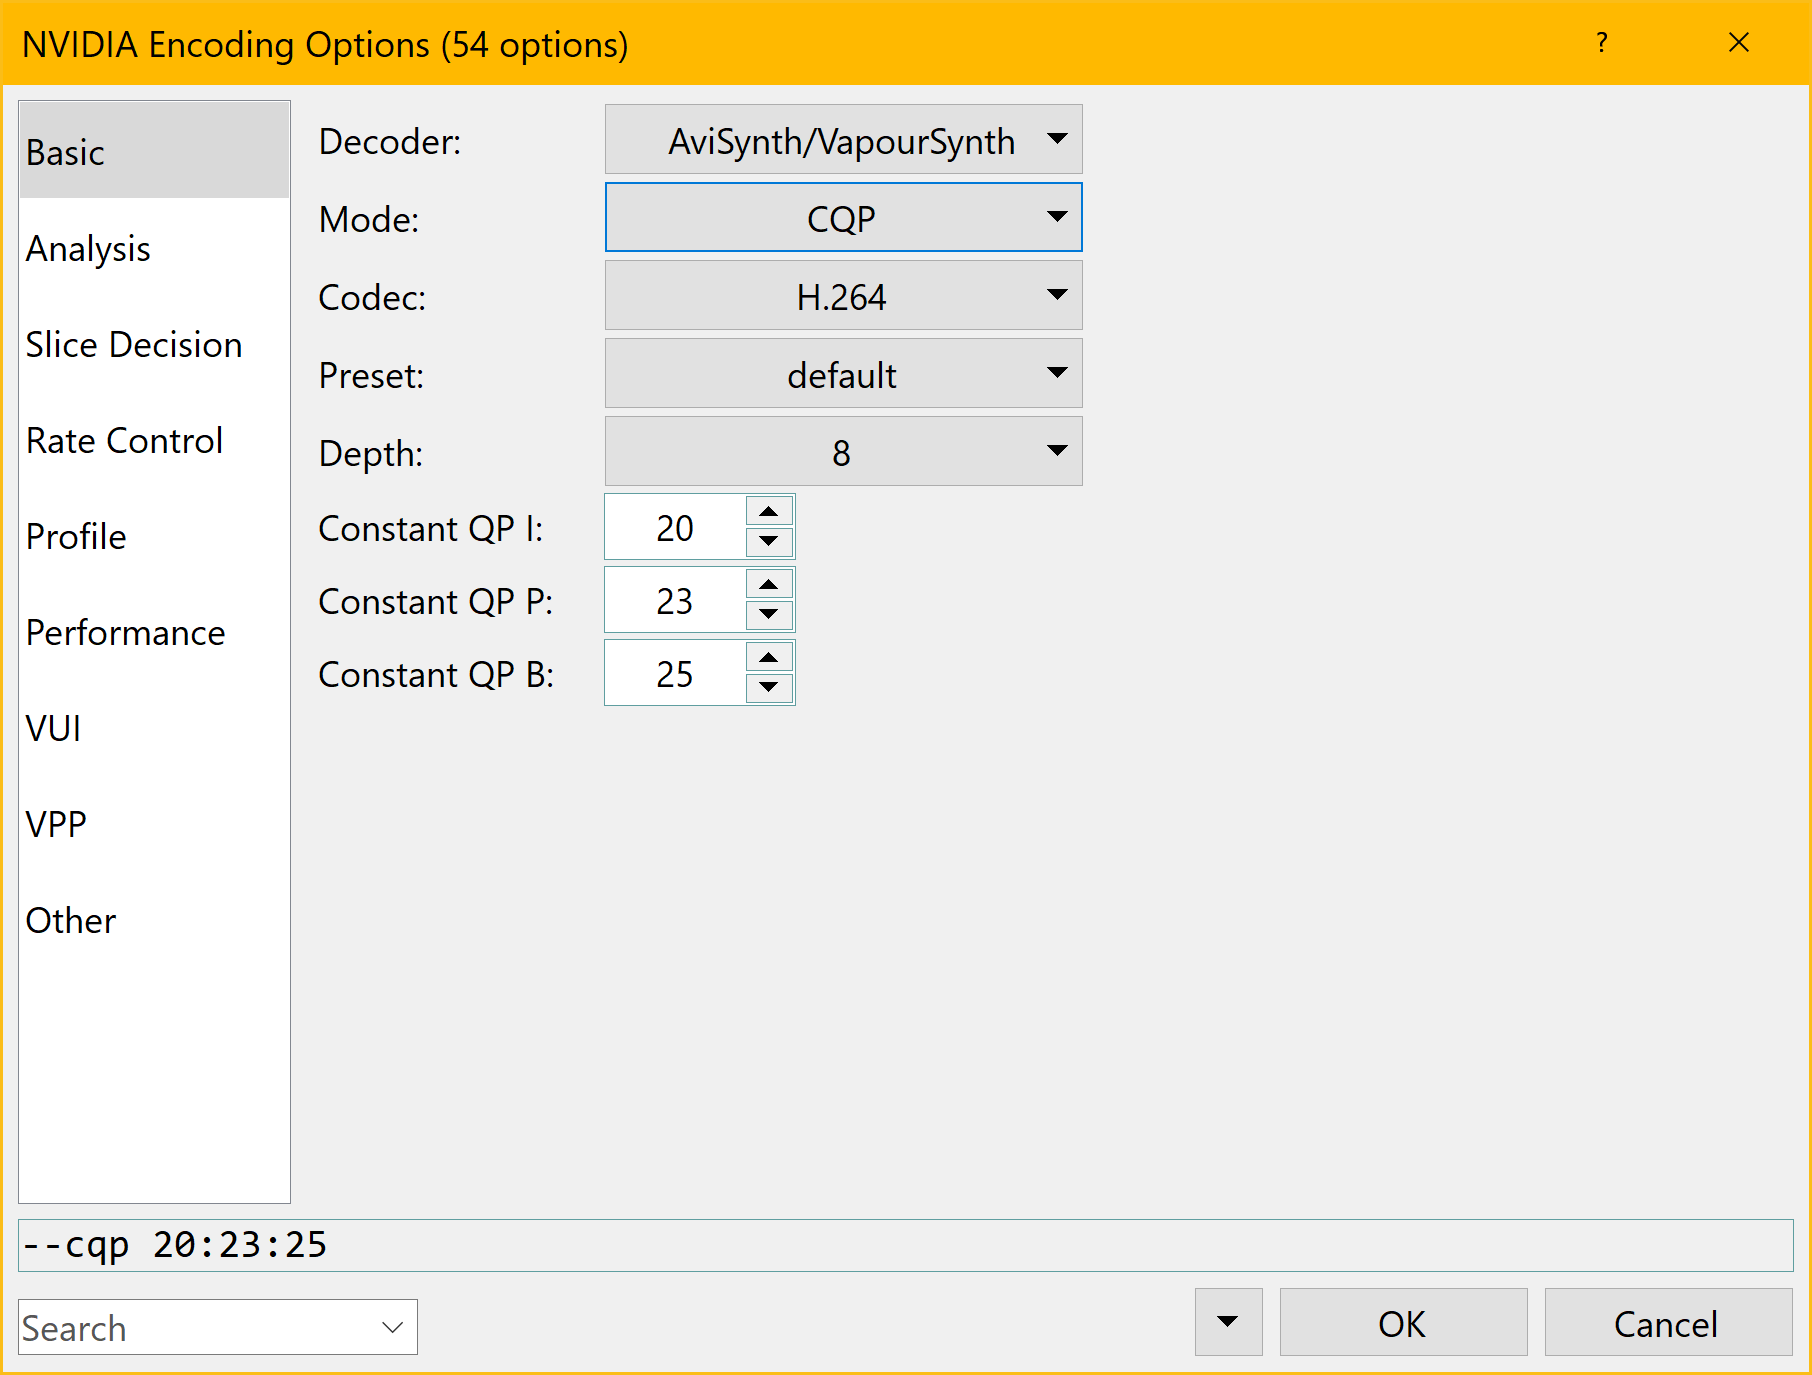
Task: Decrease Constant QP B using down arrow
Action: (x=769, y=687)
